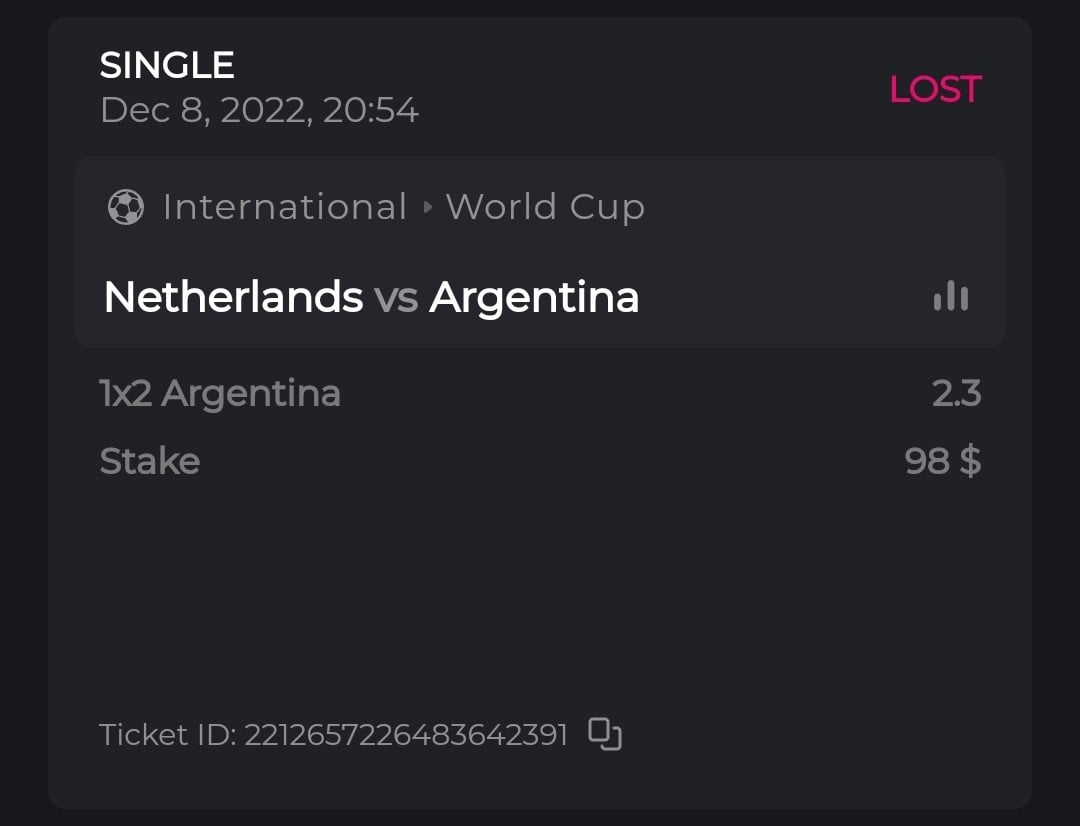The height and width of the screenshot is (826, 1080).
Task: Click the 'Ticket ID:' label
Action: (x=168, y=735)
